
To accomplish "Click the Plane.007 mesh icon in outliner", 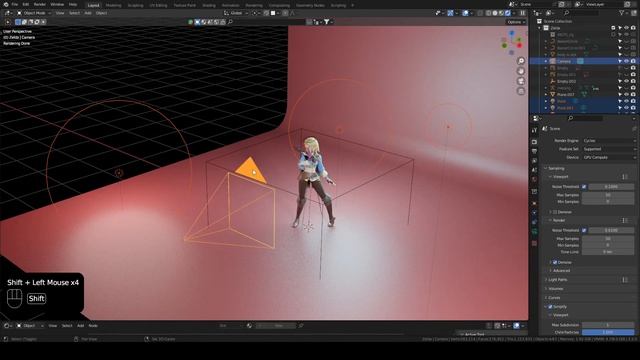I will 553,94.
